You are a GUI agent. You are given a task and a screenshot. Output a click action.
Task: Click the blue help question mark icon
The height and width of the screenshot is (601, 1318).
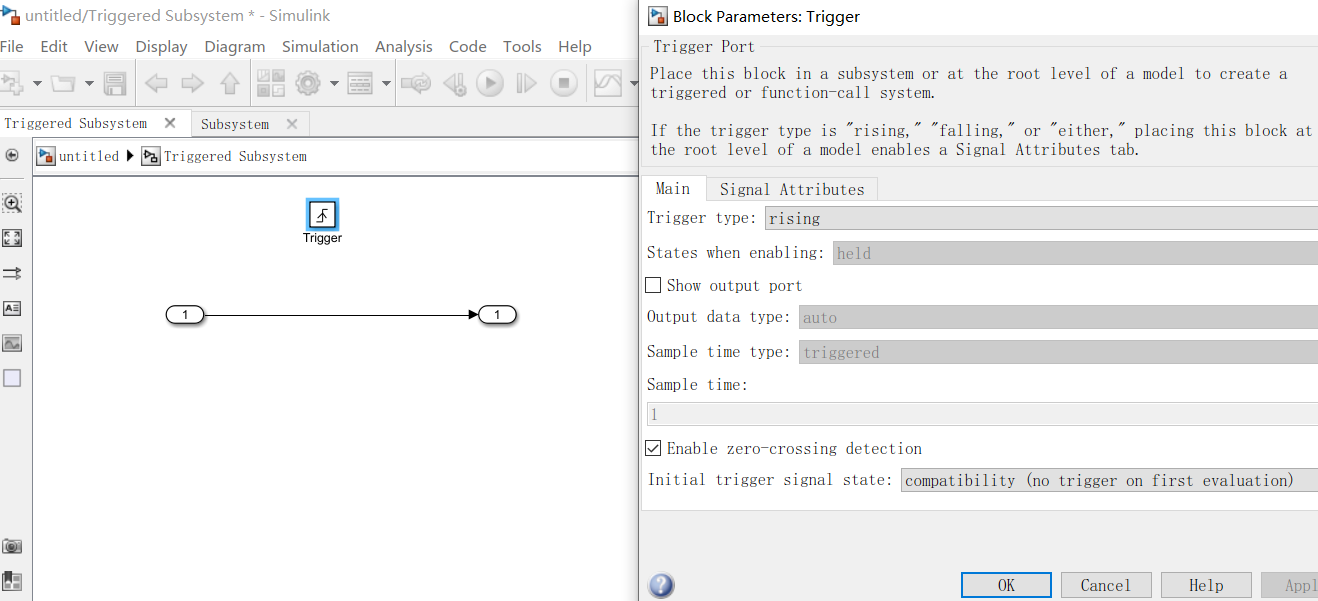coord(661,585)
